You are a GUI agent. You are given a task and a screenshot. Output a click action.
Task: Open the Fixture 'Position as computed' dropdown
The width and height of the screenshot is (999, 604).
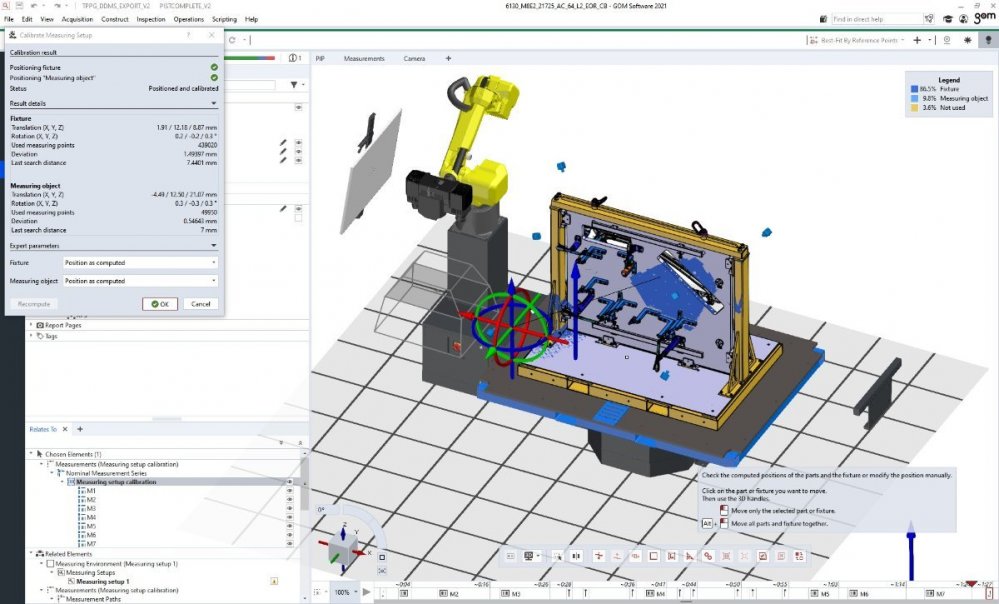point(141,262)
